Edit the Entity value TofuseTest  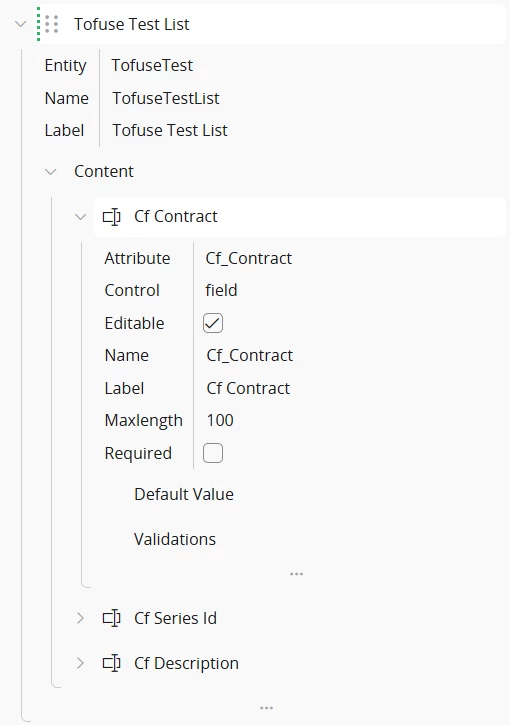coord(152,65)
